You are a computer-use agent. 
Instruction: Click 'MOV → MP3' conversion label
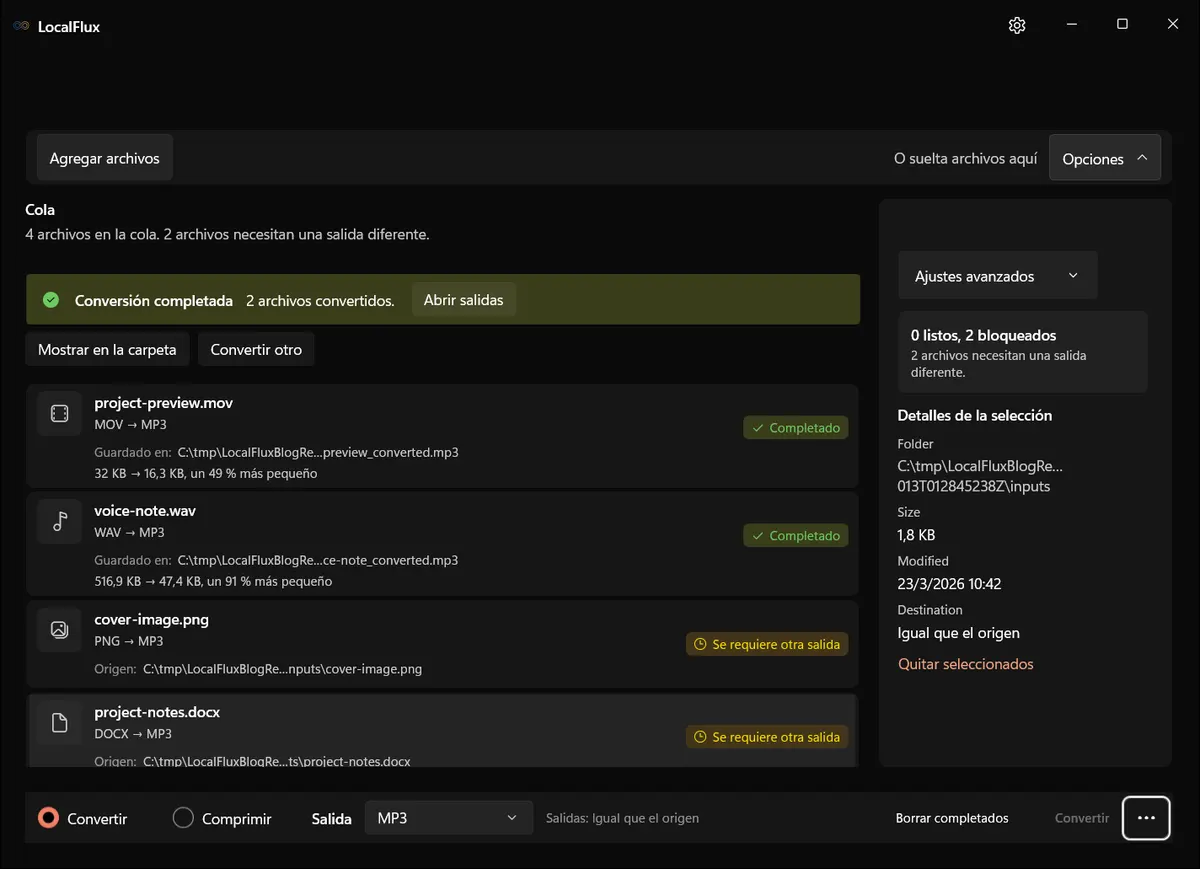(x=130, y=425)
